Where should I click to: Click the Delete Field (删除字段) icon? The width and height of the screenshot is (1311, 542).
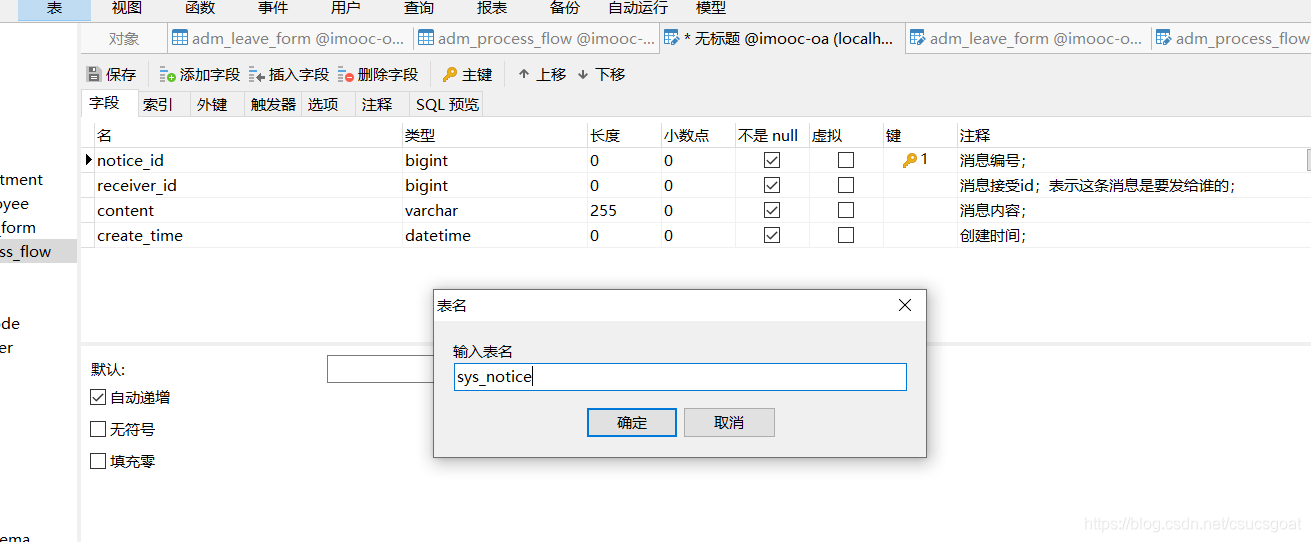point(346,74)
